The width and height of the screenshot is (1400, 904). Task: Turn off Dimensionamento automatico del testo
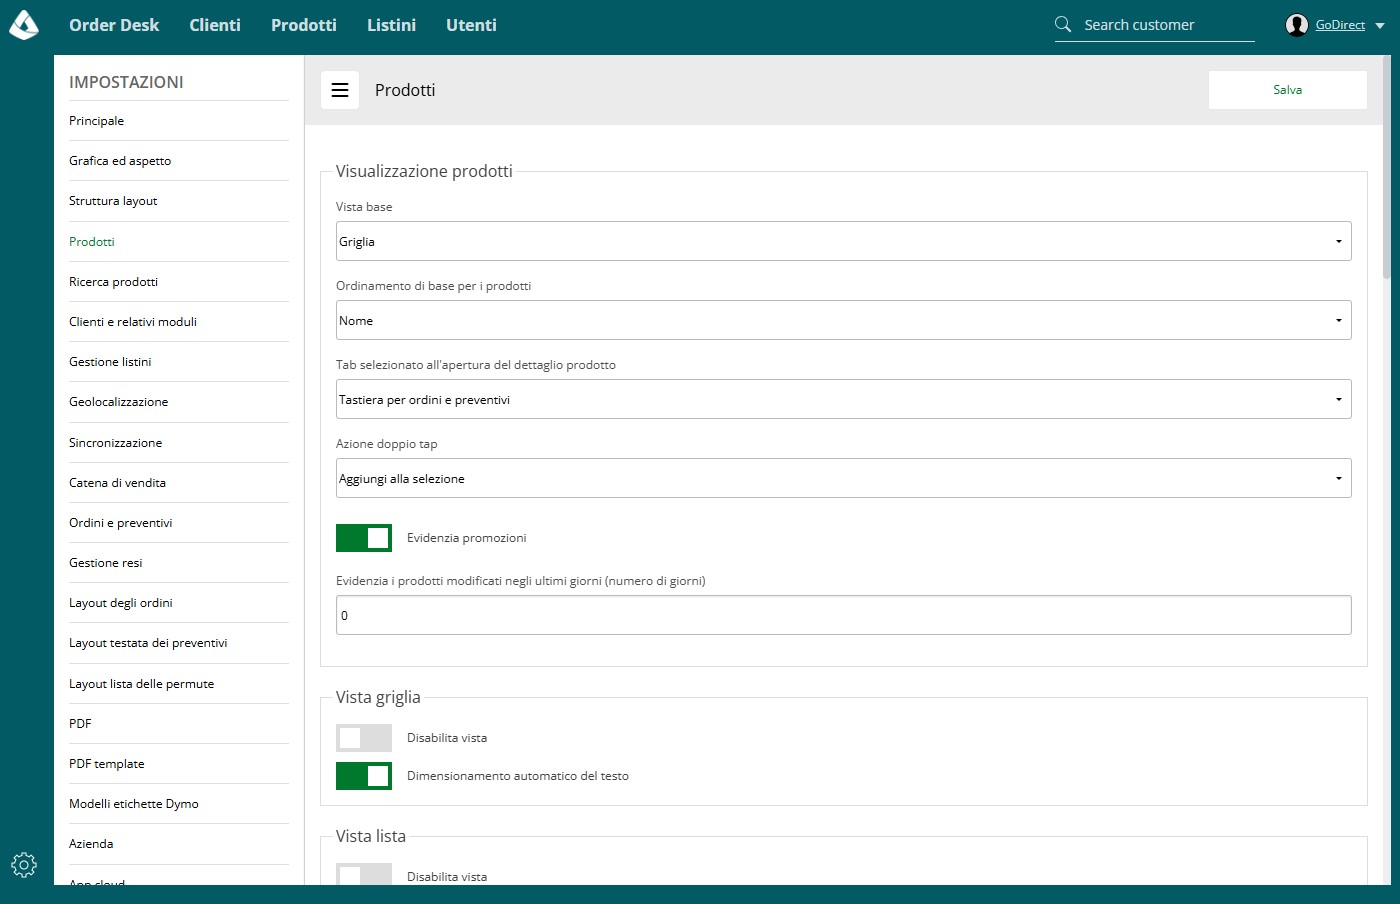[364, 776]
